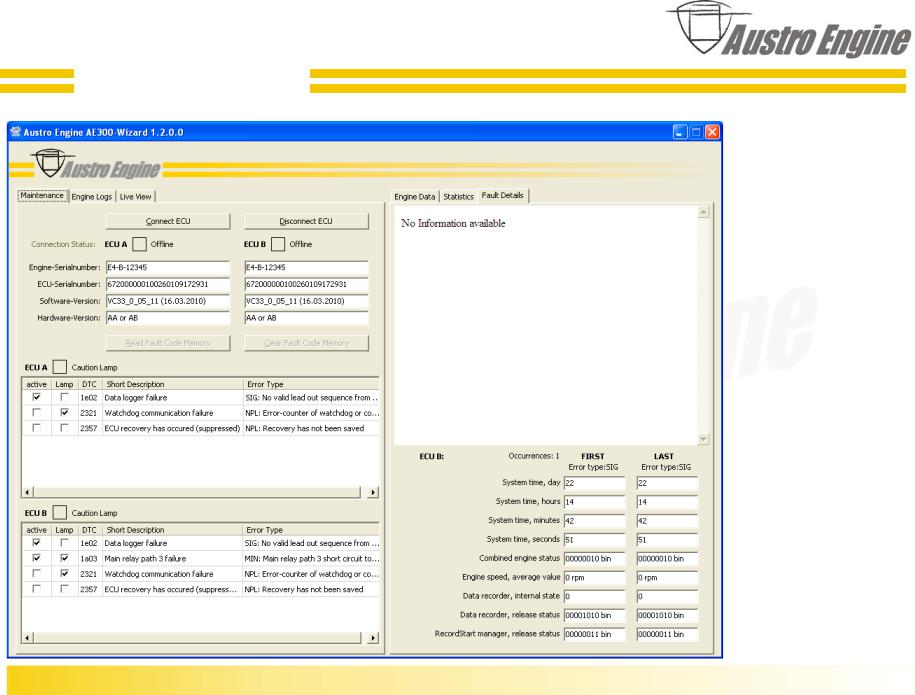
Task: Switch to the Maintenance tab
Action: [x=42, y=196]
